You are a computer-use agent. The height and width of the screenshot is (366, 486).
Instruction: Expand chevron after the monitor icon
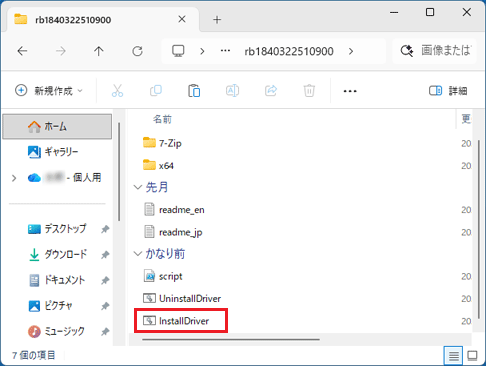pyautogui.click(x=202, y=51)
